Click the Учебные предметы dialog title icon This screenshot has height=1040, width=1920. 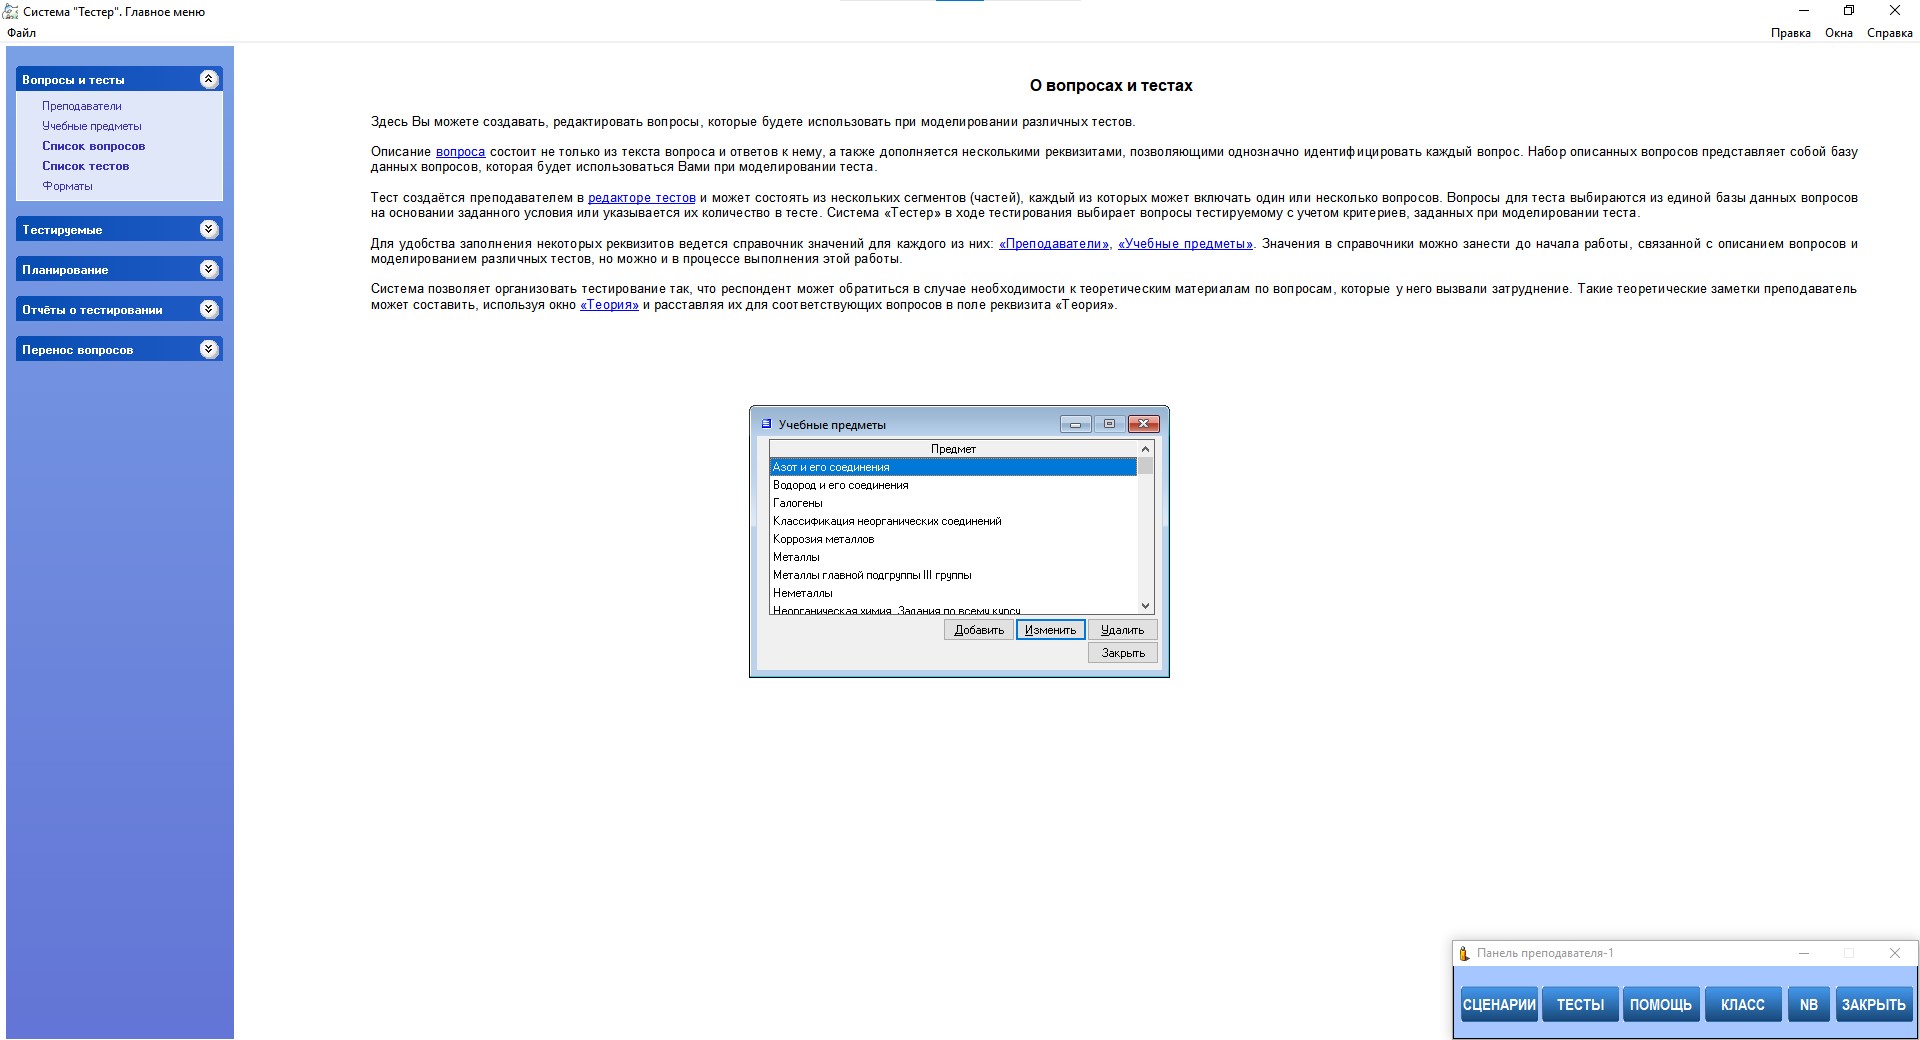pos(766,424)
